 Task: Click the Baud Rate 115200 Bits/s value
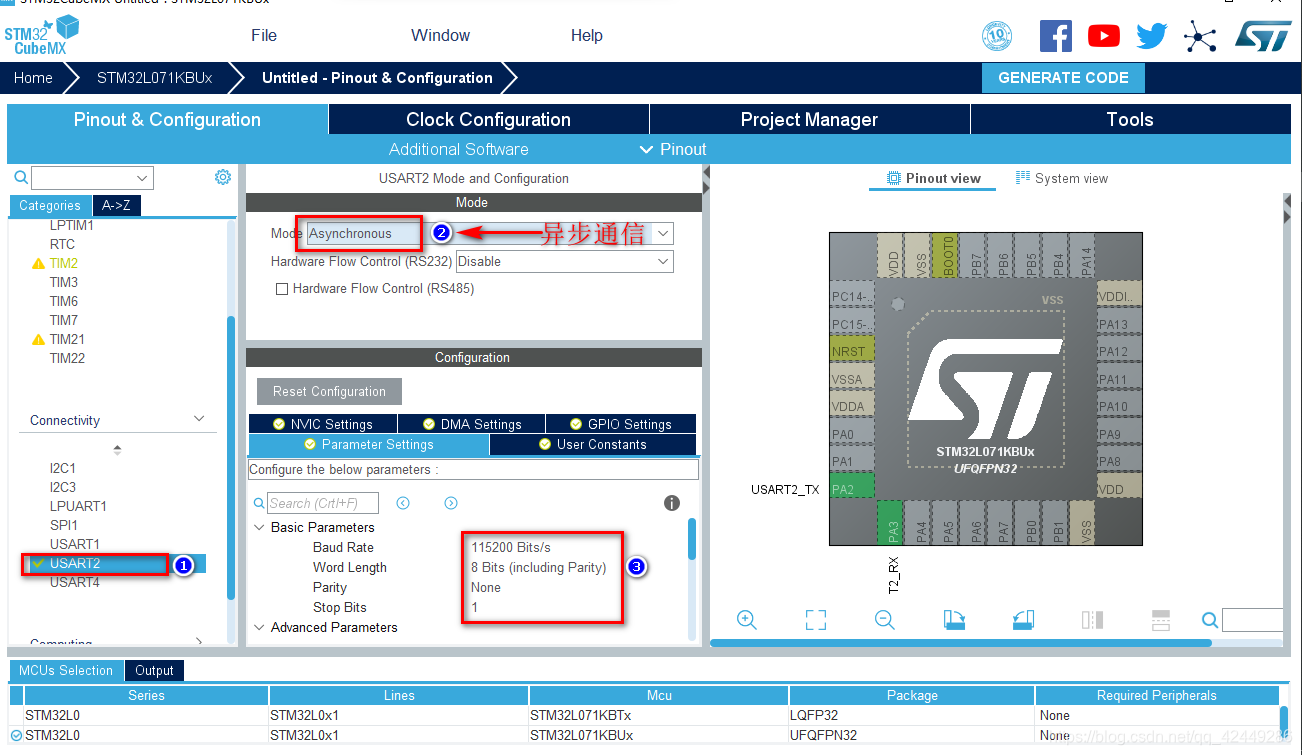pos(511,547)
